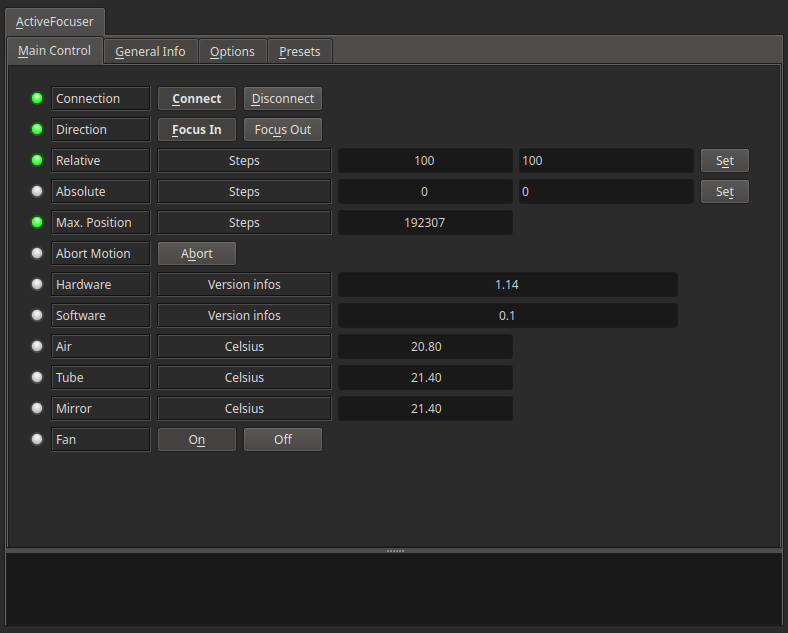The image size is (788, 633).
Task: Click the Software status indicator light
Action: pos(37,315)
